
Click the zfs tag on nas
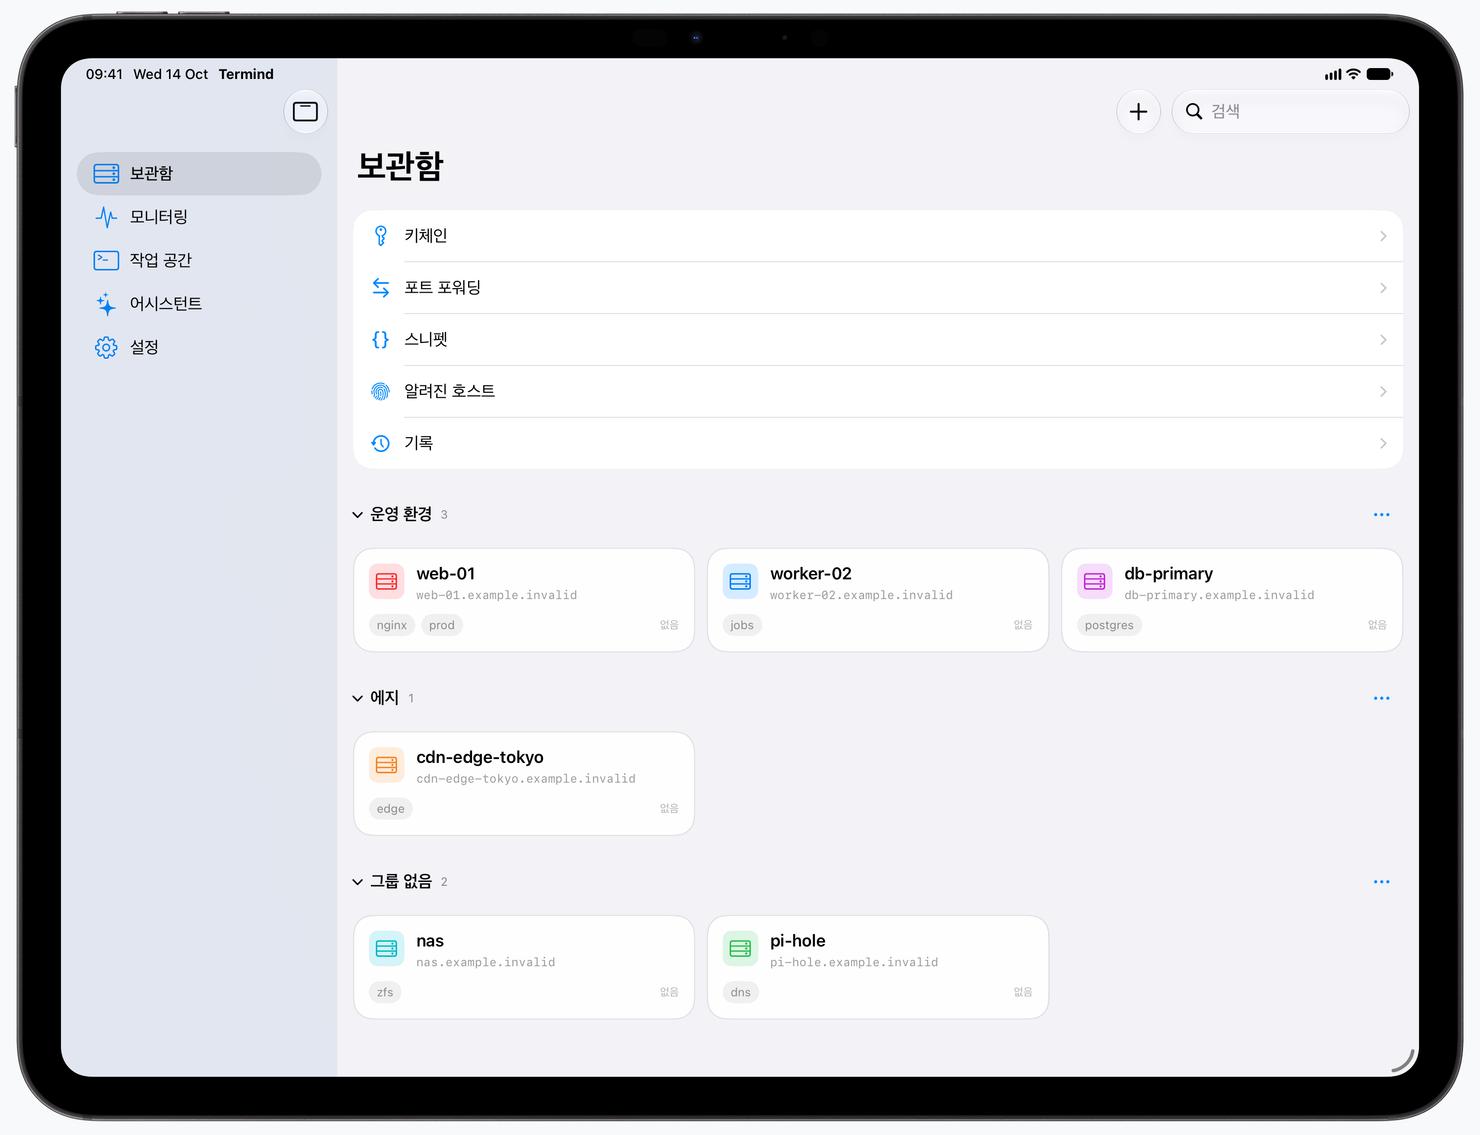click(385, 992)
